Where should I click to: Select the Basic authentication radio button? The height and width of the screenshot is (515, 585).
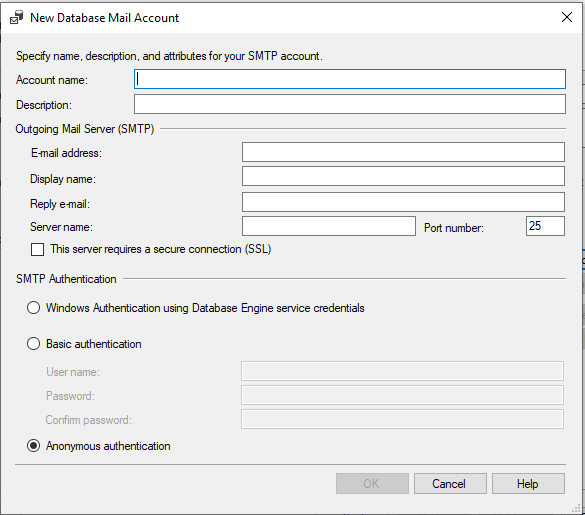point(34,344)
